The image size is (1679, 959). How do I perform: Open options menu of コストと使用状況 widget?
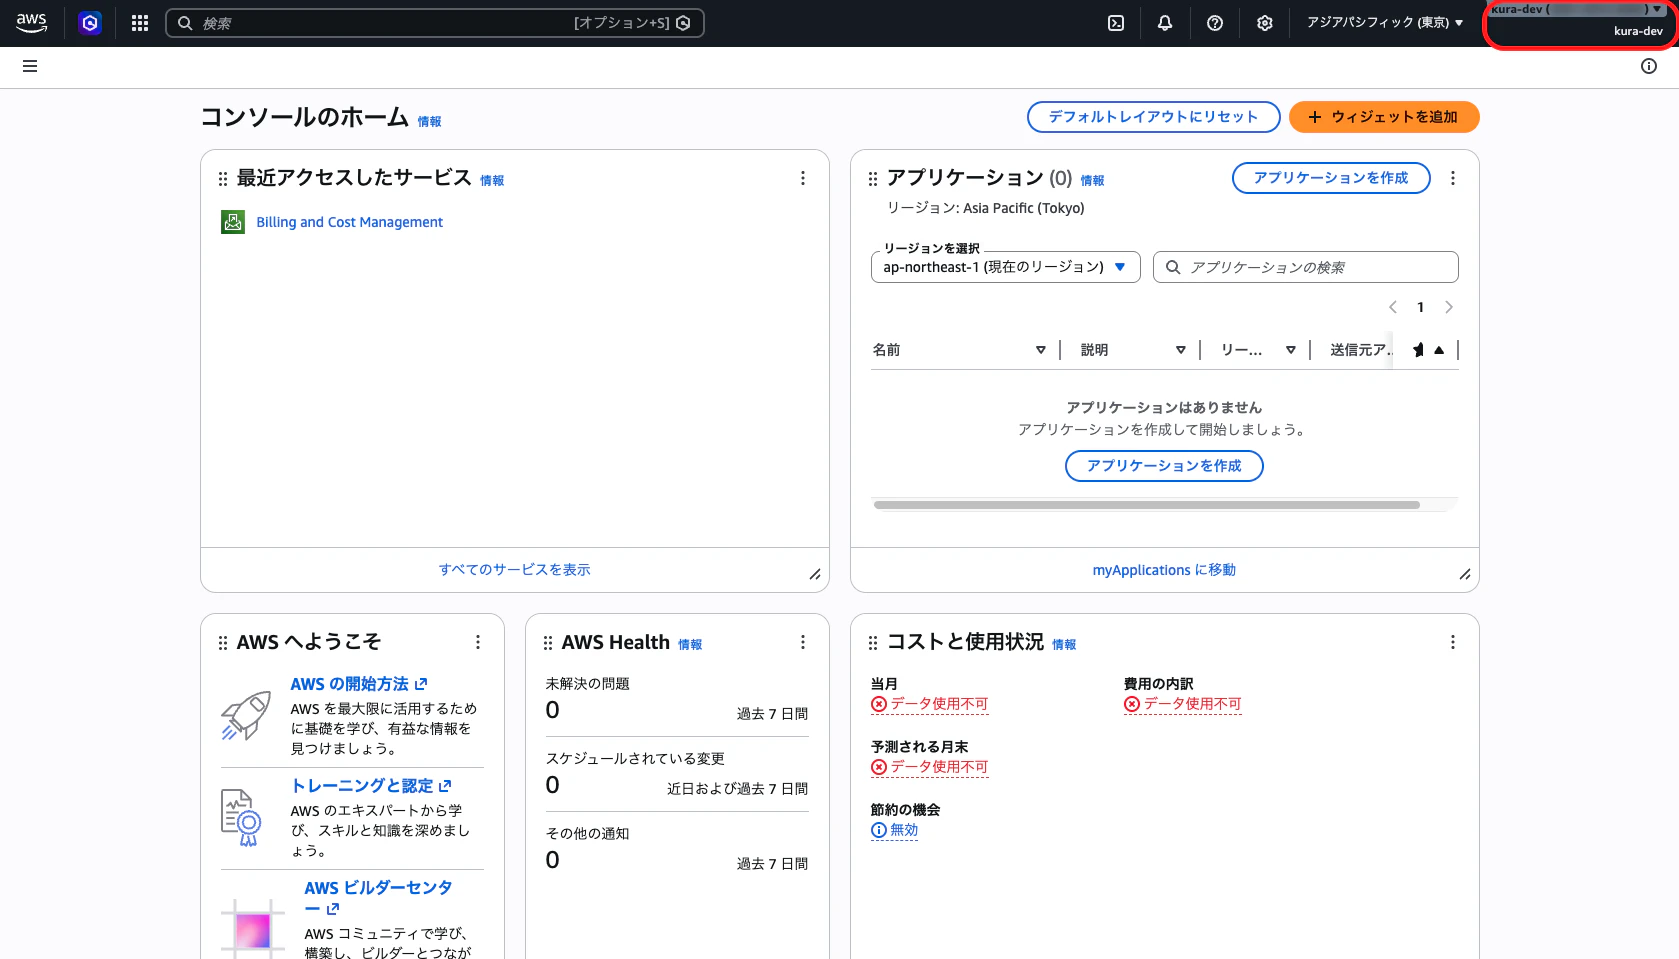[1453, 642]
